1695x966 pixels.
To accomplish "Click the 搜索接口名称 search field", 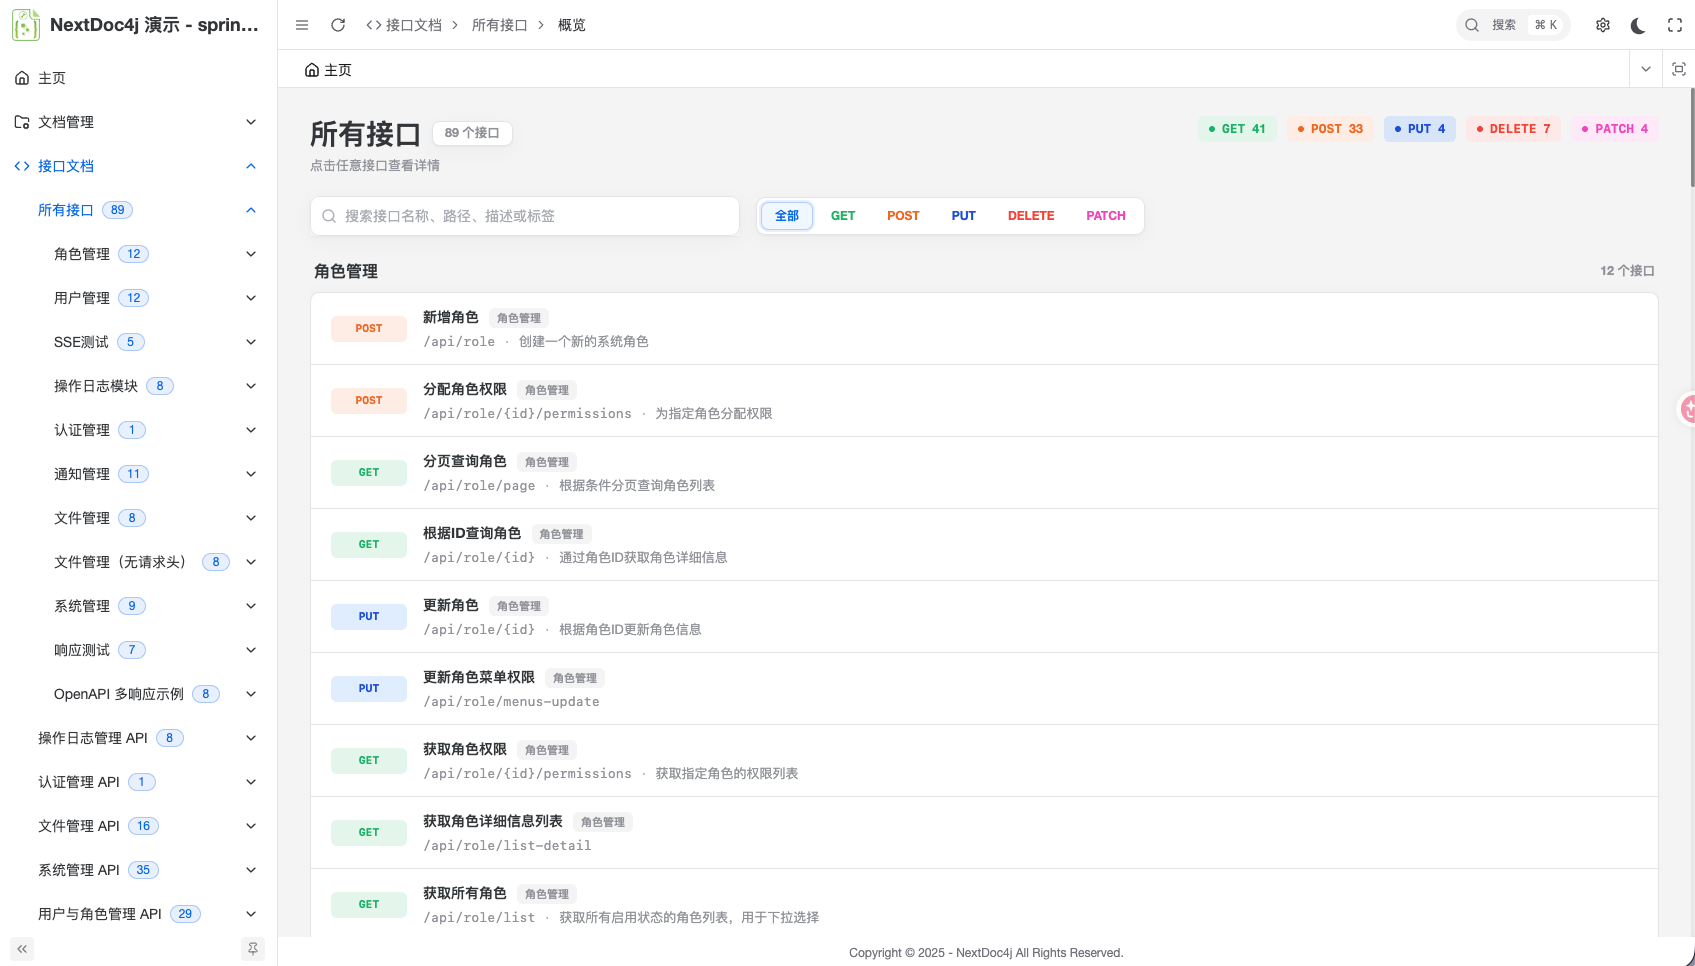I will pos(525,216).
